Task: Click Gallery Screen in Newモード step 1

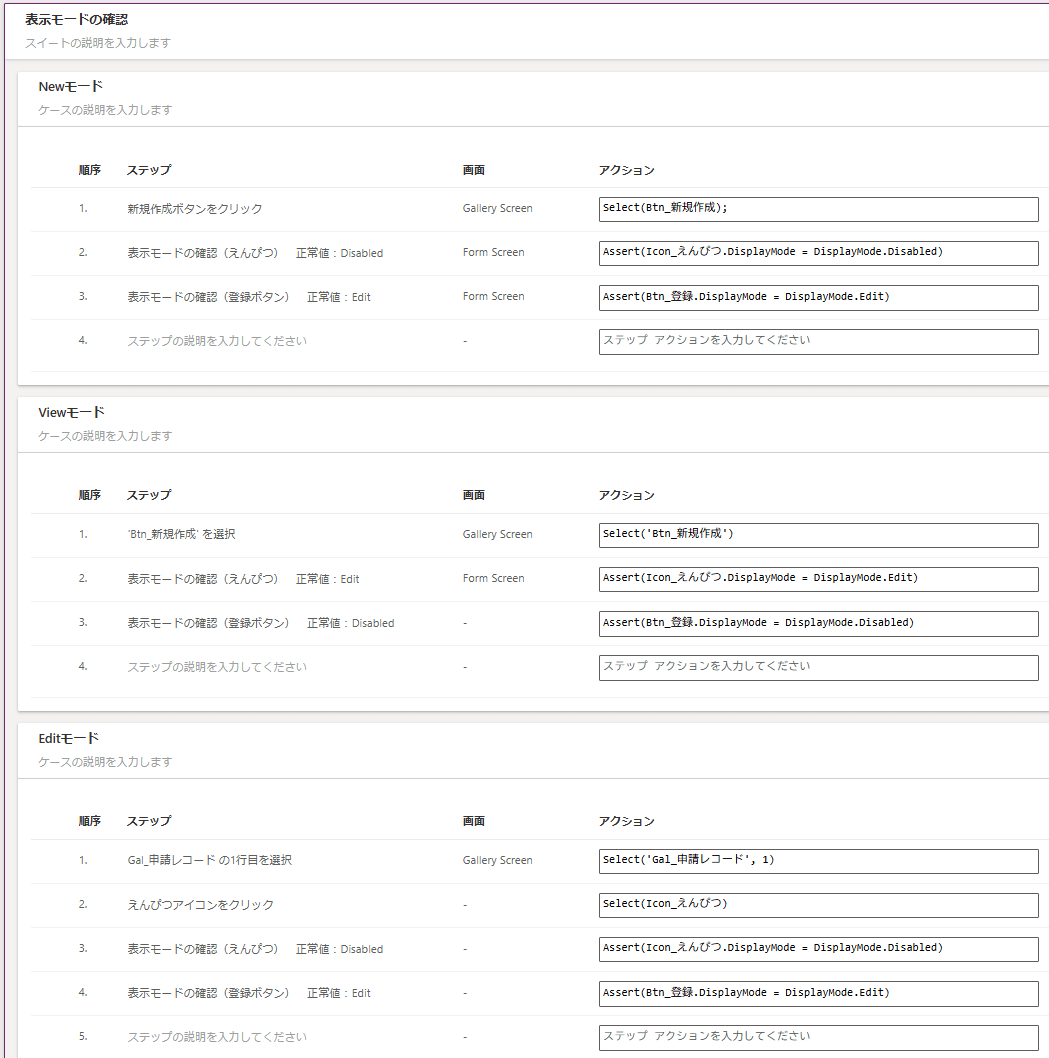Action: click(497, 208)
